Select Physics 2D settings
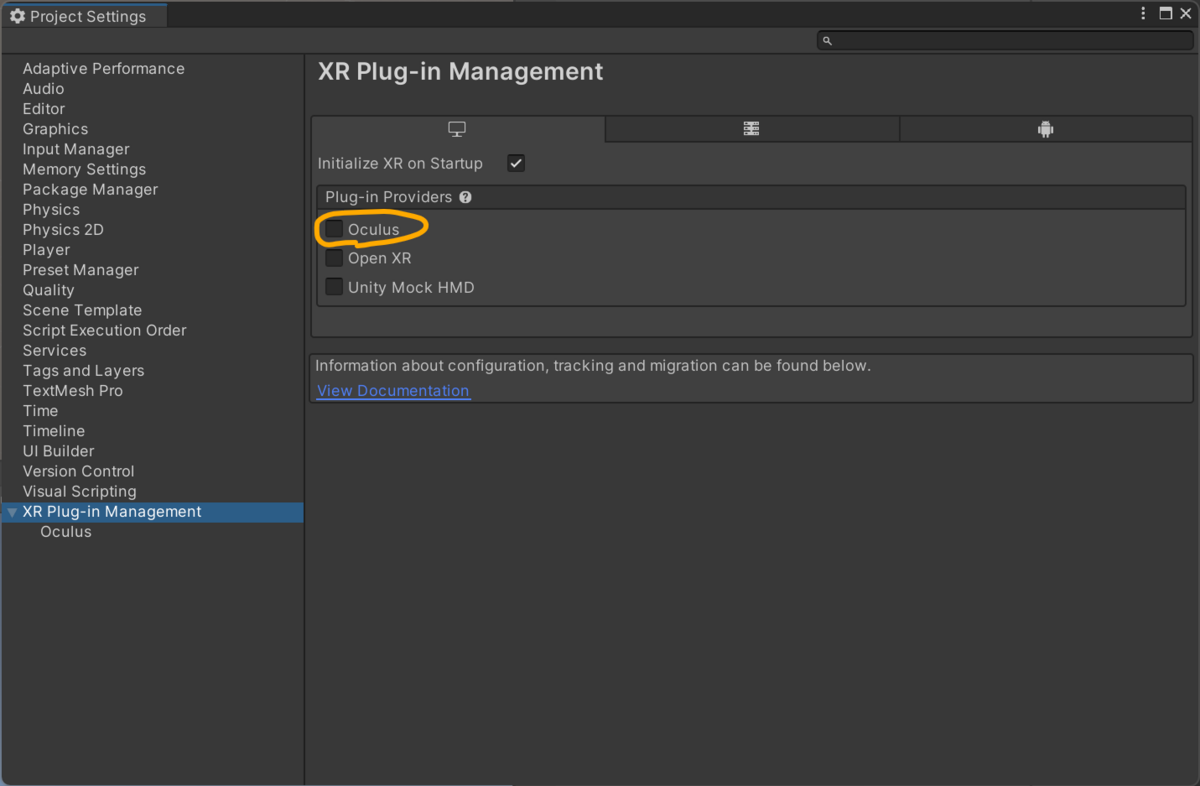This screenshot has width=1200, height=786. pyautogui.click(x=63, y=230)
